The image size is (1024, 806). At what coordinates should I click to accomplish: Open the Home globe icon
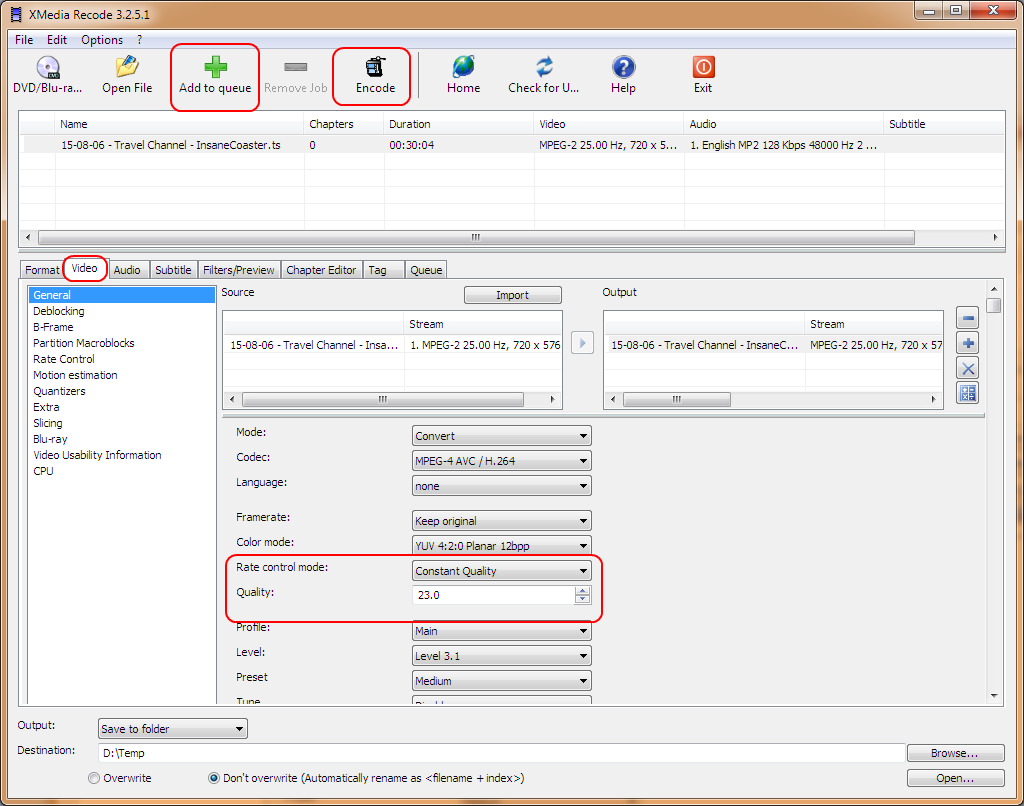pos(463,67)
